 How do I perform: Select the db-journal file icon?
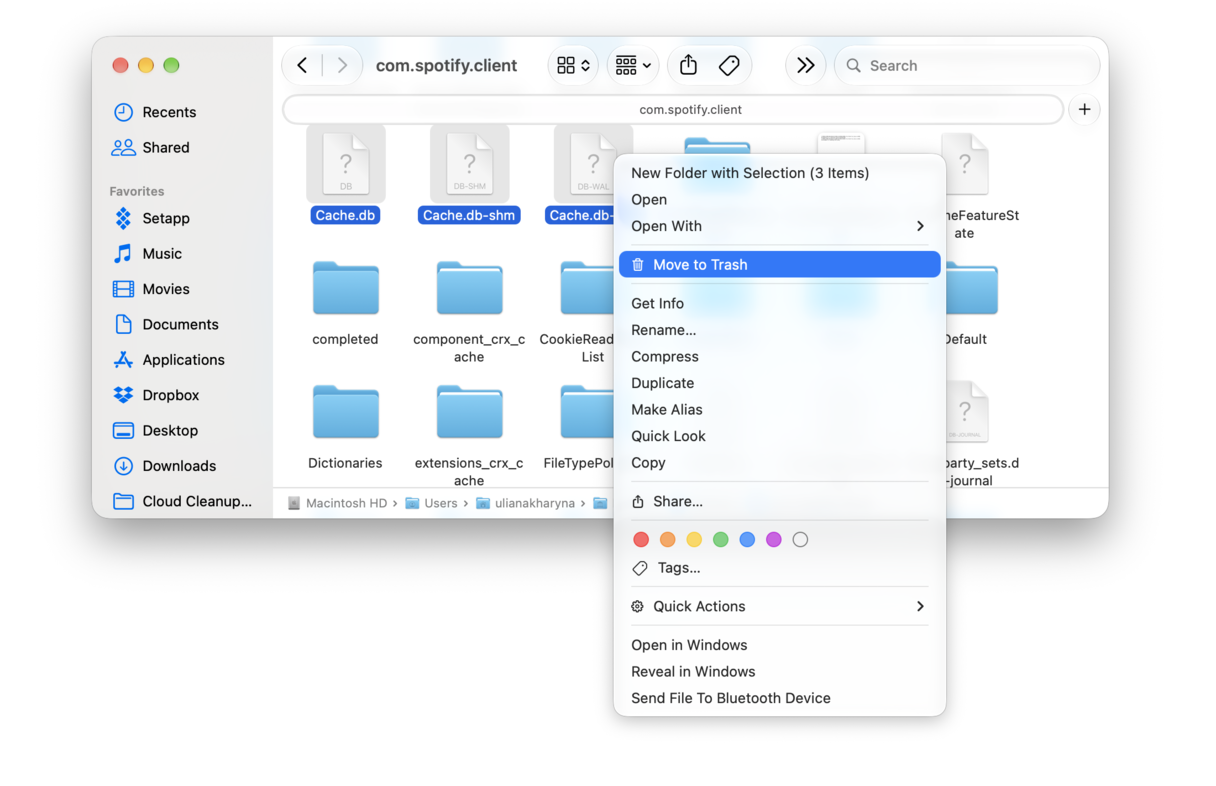[965, 412]
